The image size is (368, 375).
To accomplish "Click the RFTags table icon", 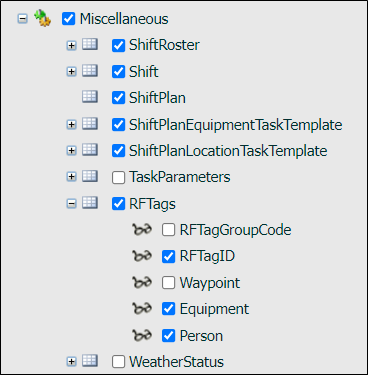I will click(x=90, y=203).
